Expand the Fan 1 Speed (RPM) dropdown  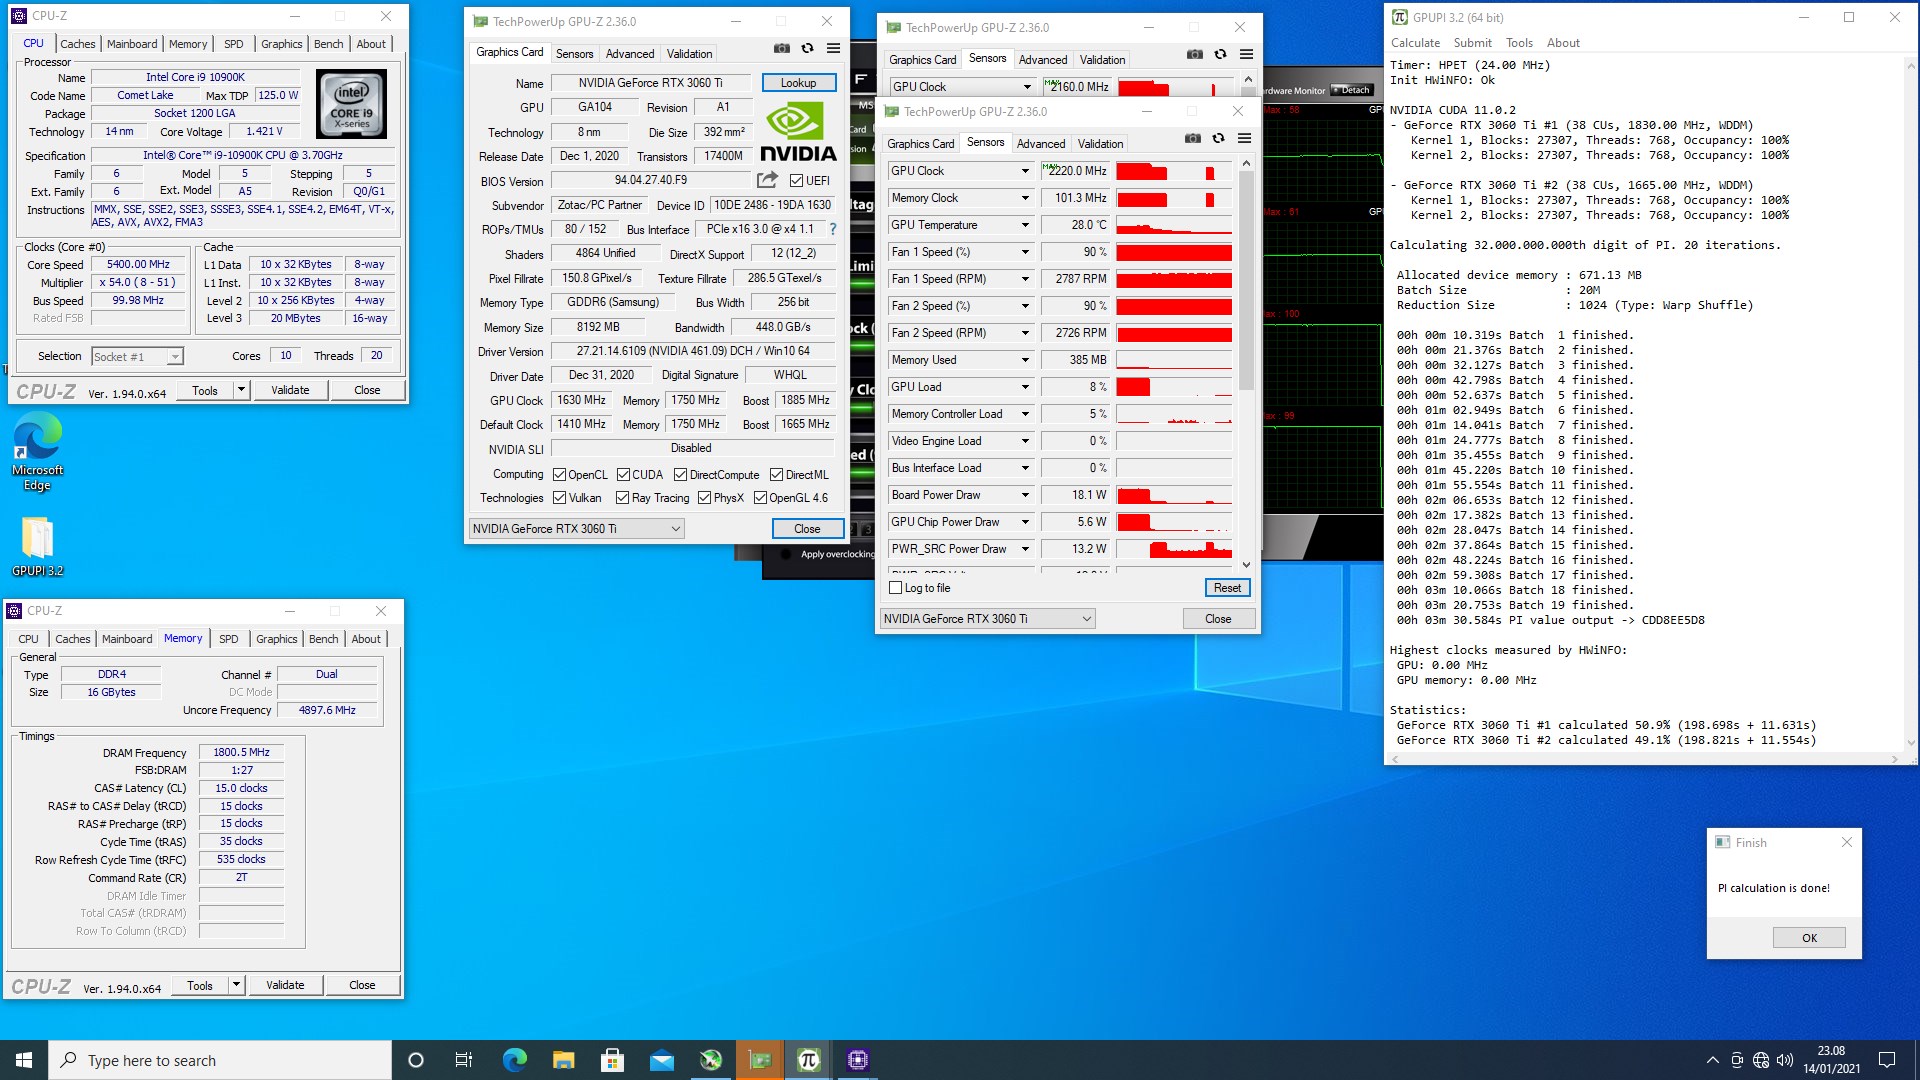tap(1025, 279)
